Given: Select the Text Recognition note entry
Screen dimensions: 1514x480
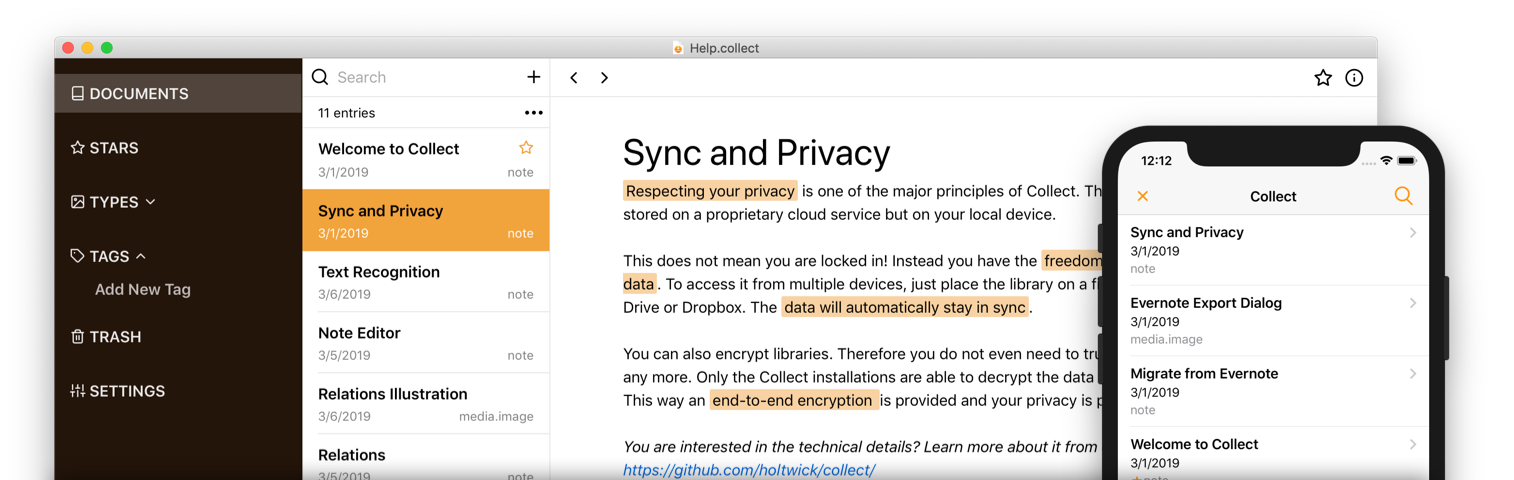Looking at the screenshot, I should click(x=425, y=282).
